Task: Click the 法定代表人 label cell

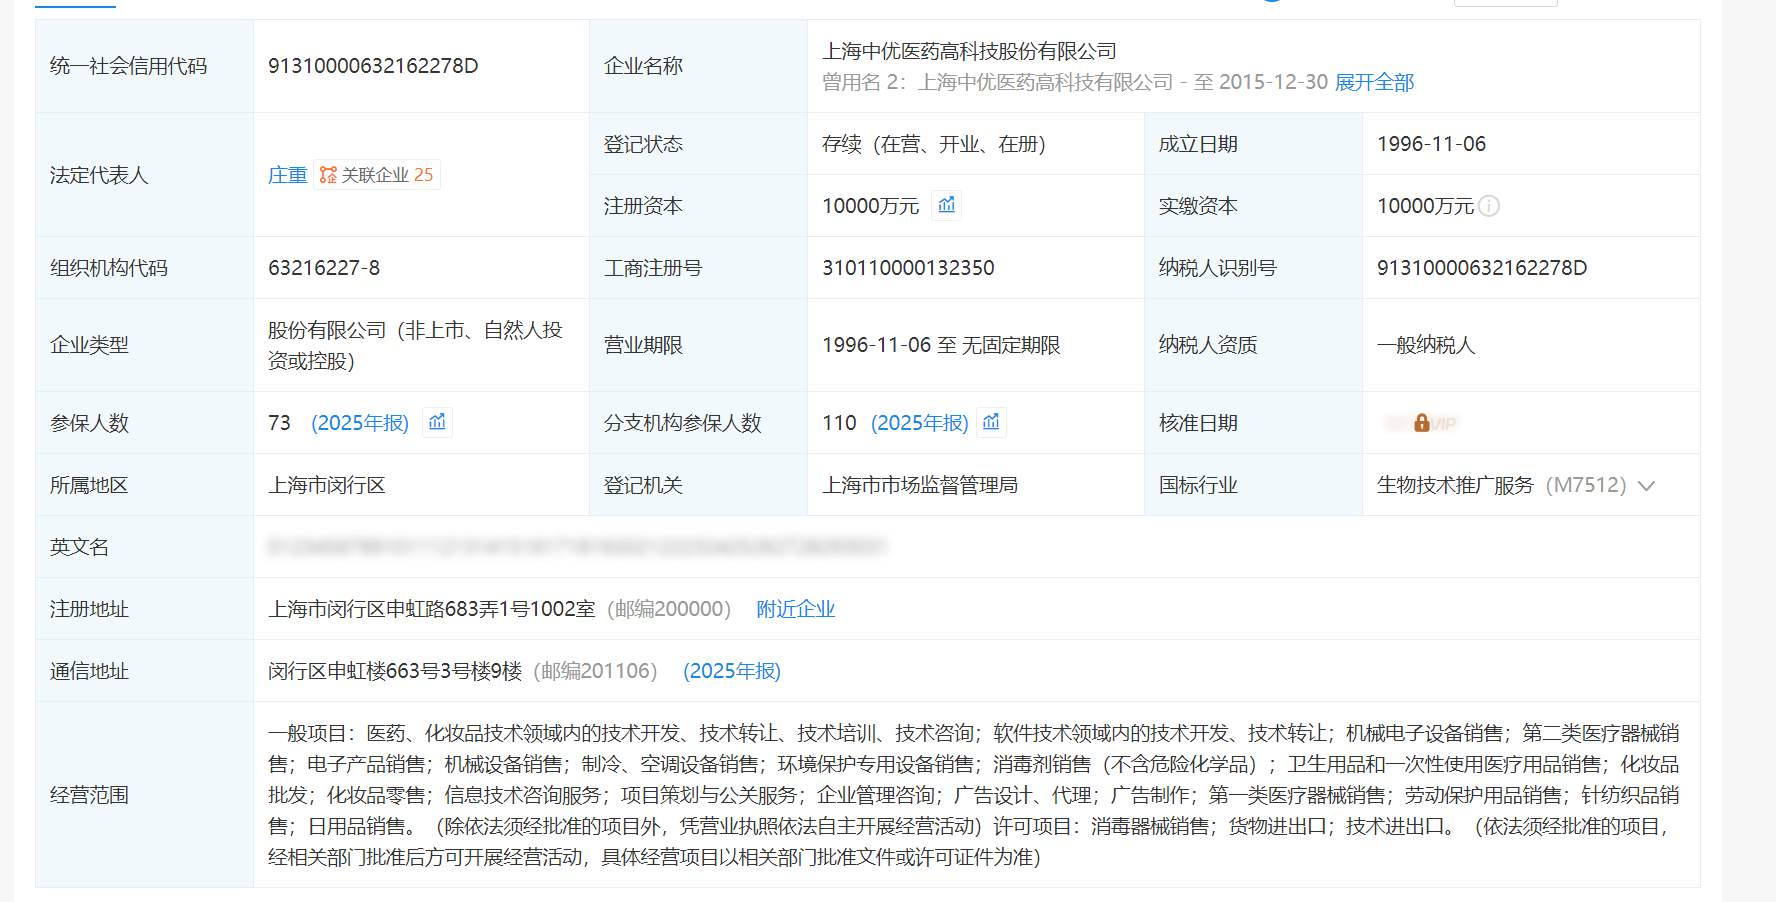Action: click(x=144, y=175)
